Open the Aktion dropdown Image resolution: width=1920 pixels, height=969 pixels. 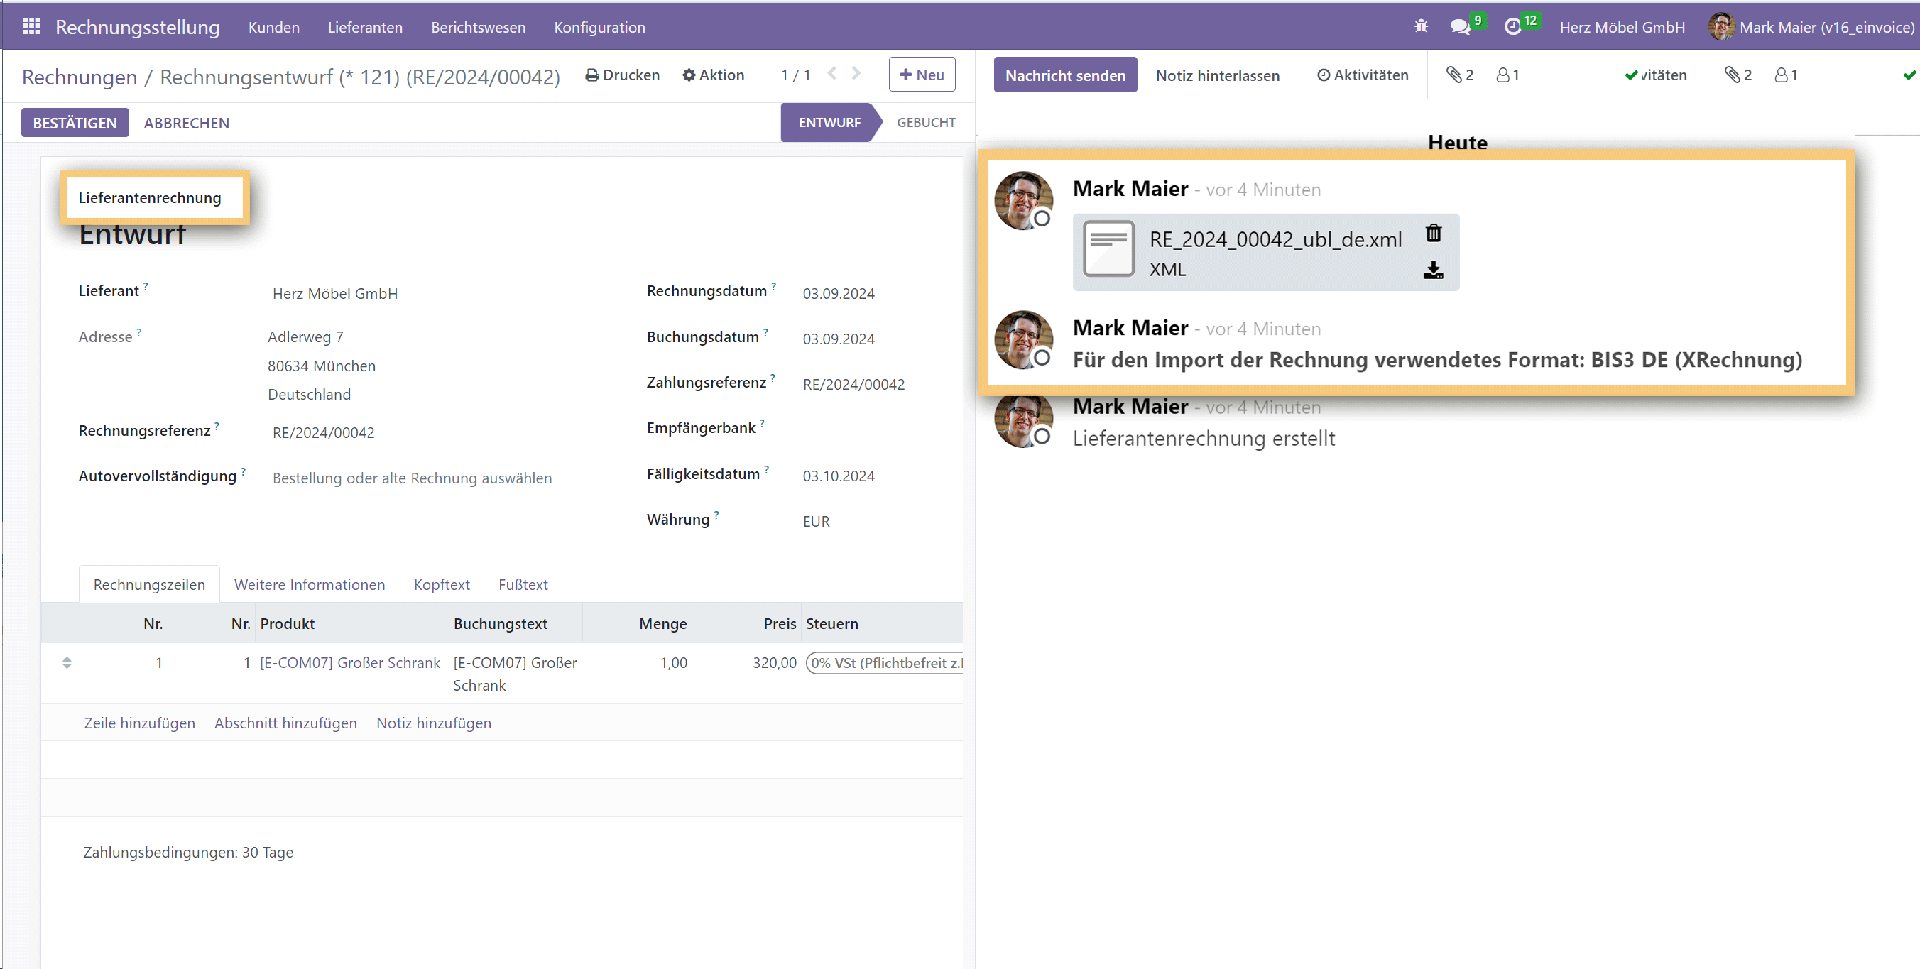click(x=713, y=75)
